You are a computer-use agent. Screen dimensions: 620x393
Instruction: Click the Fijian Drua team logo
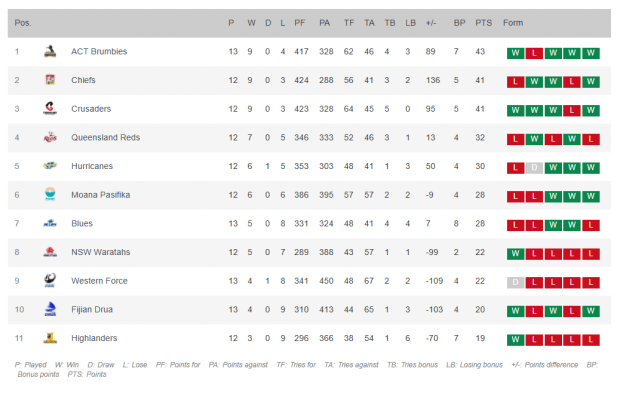[50, 309]
